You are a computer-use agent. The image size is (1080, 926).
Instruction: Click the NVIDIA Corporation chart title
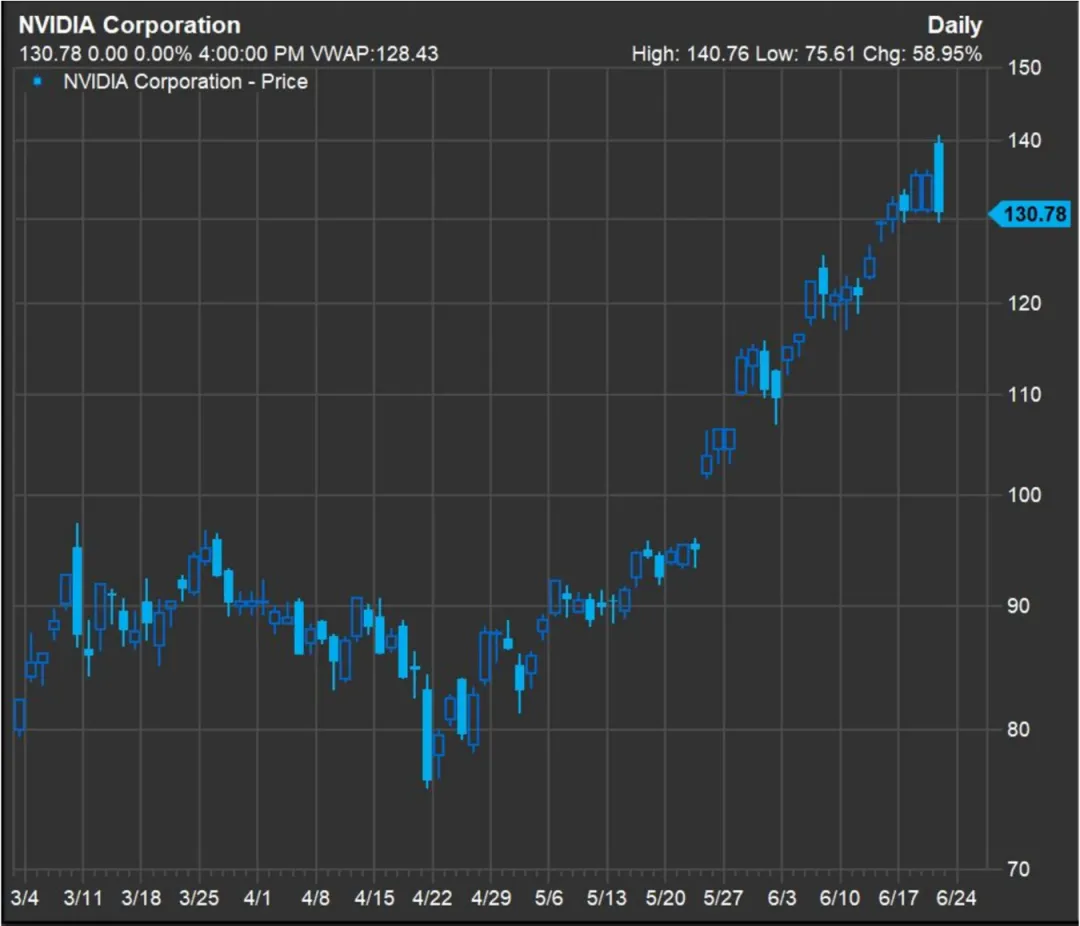129,26
